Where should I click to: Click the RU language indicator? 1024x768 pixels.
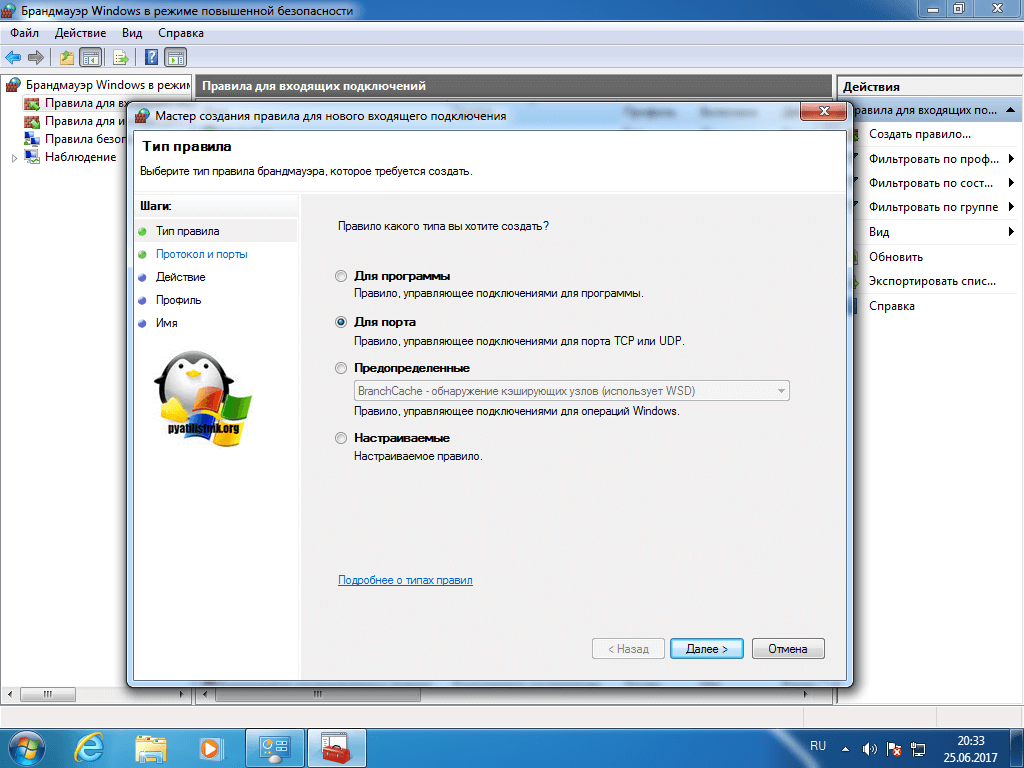click(x=818, y=746)
